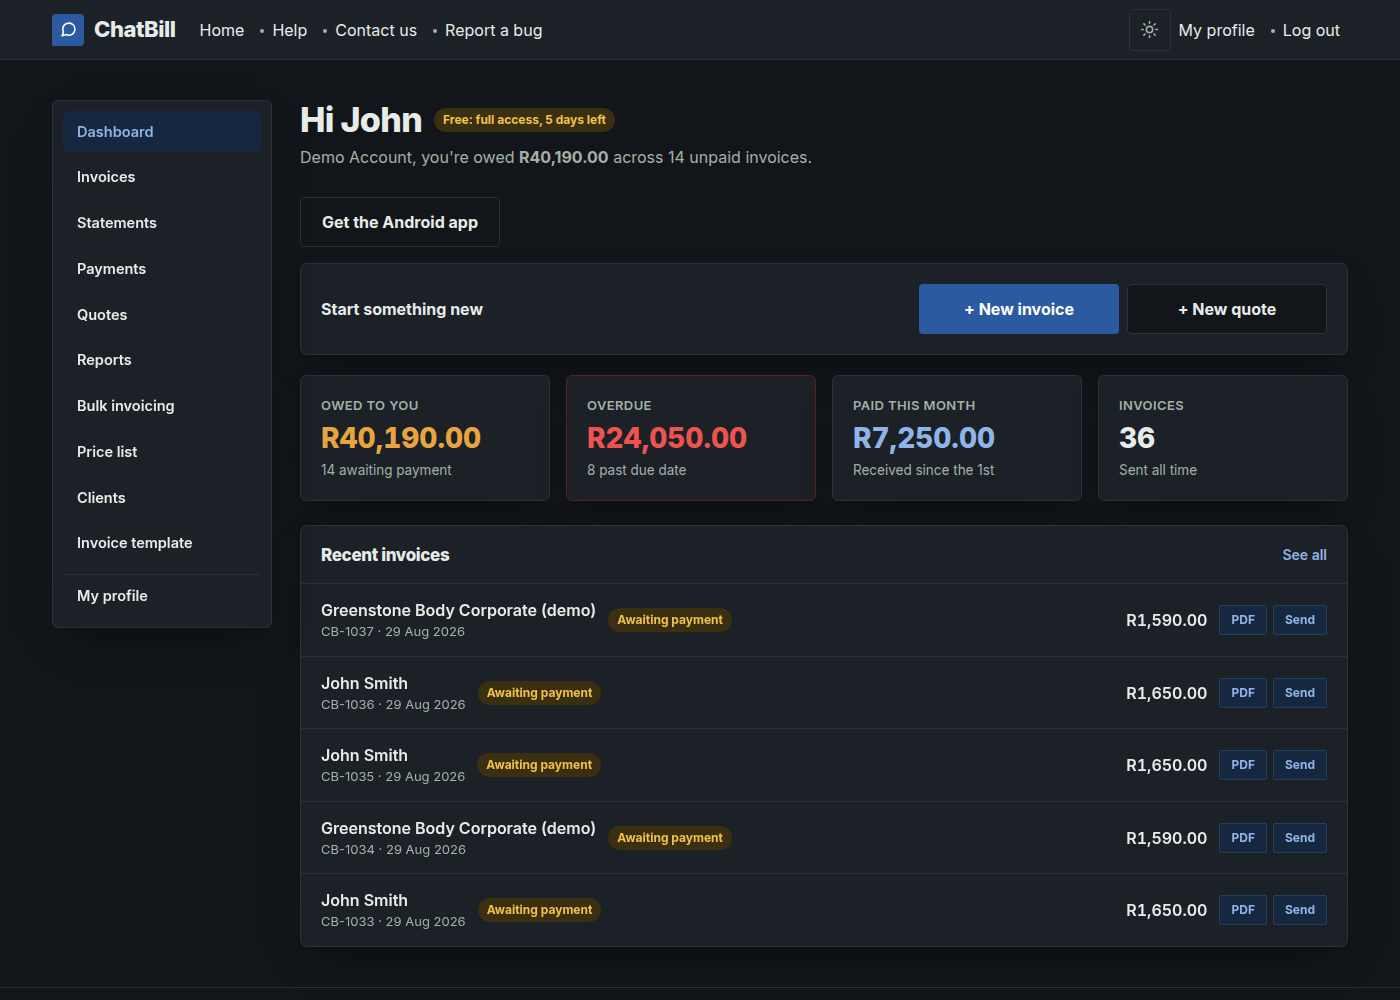Open My profile in the sidebar
The width and height of the screenshot is (1400, 1000).
[162, 596]
